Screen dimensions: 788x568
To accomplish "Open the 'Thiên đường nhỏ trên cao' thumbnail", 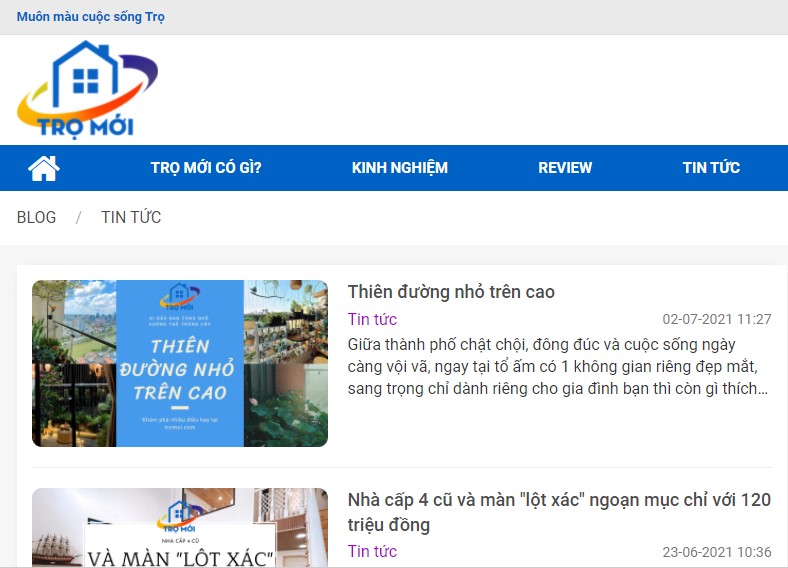I will [180, 363].
